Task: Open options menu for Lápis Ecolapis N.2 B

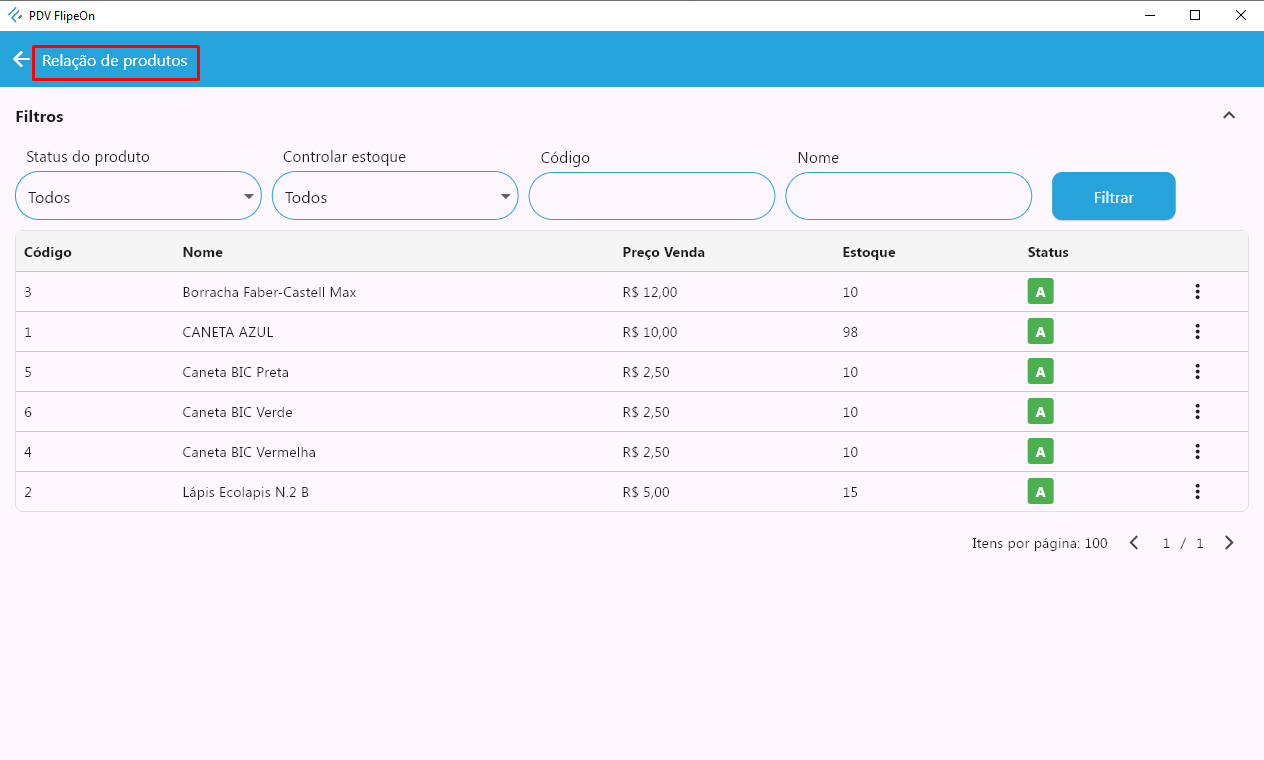Action: click(x=1197, y=492)
